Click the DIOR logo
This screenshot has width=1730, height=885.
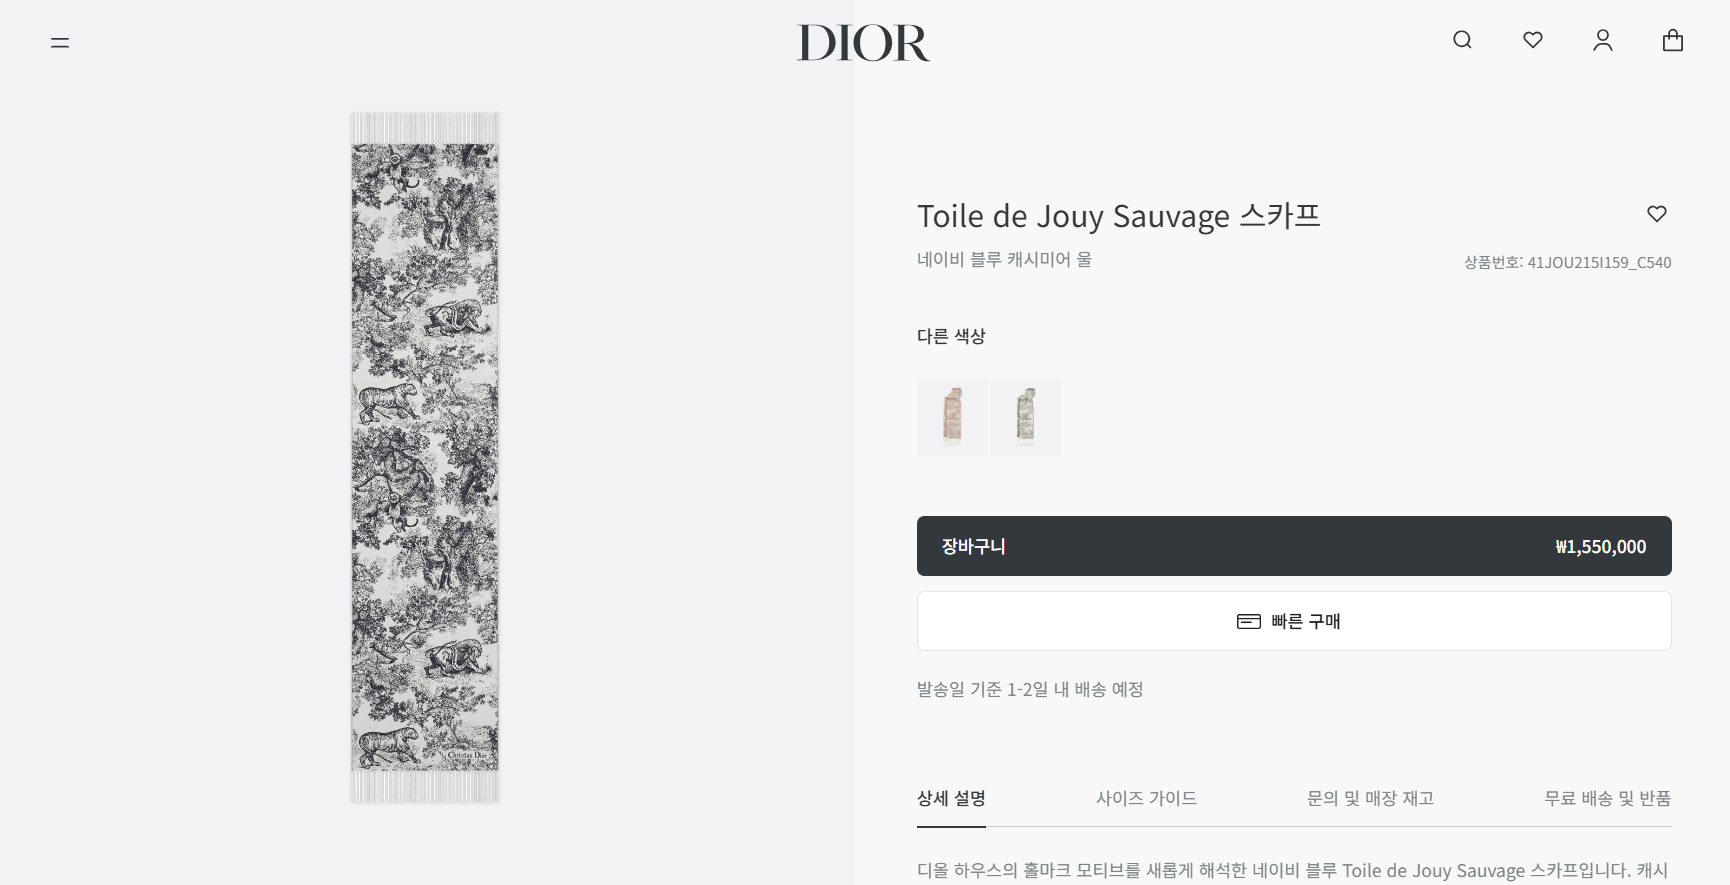tap(864, 43)
